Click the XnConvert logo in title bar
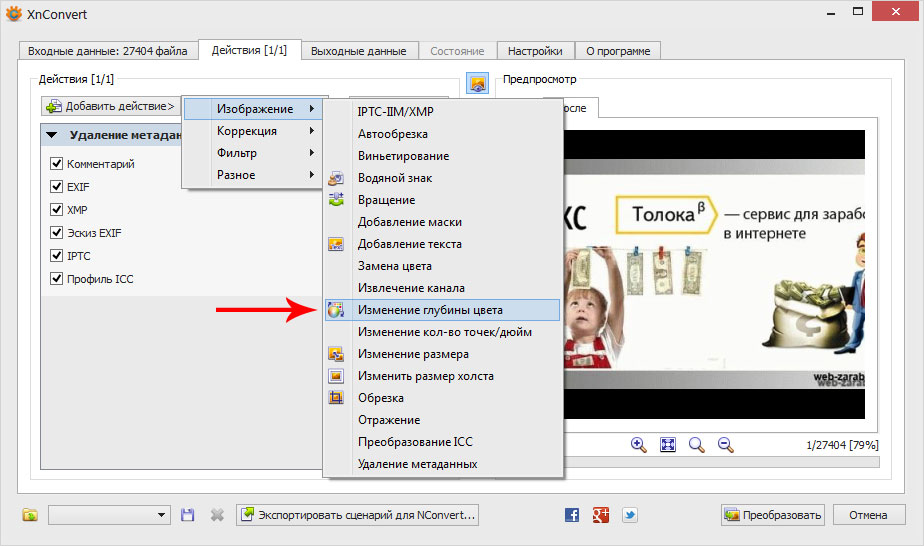This screenshot has width=924, height=546. coord(14,14)
